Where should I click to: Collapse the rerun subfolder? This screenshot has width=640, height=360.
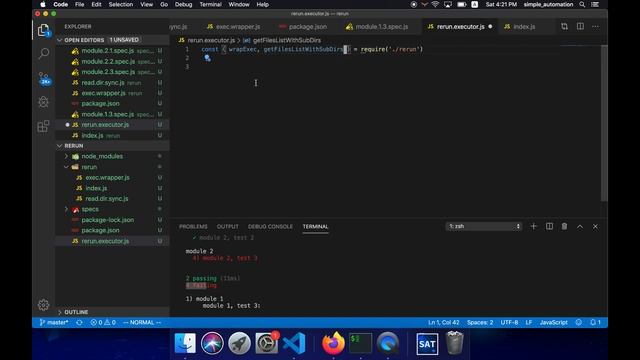click(66, 167)
